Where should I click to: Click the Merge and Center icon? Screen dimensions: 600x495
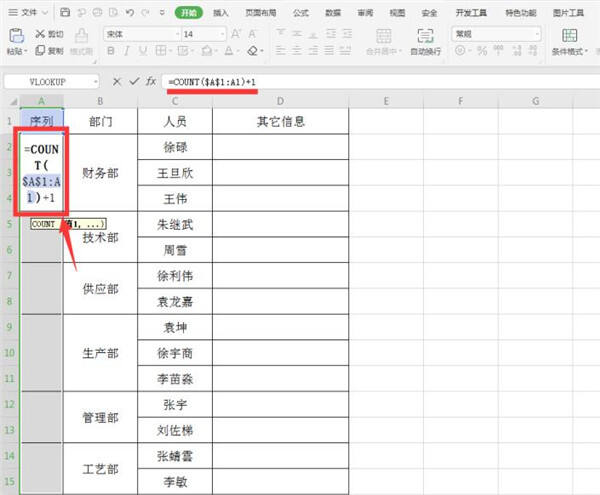(x=383, y=36)
